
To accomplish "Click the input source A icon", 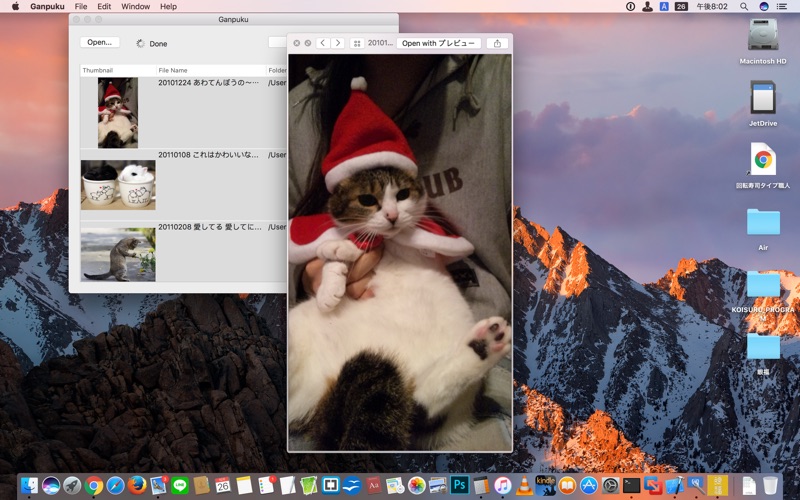I will tap(664, 7).
